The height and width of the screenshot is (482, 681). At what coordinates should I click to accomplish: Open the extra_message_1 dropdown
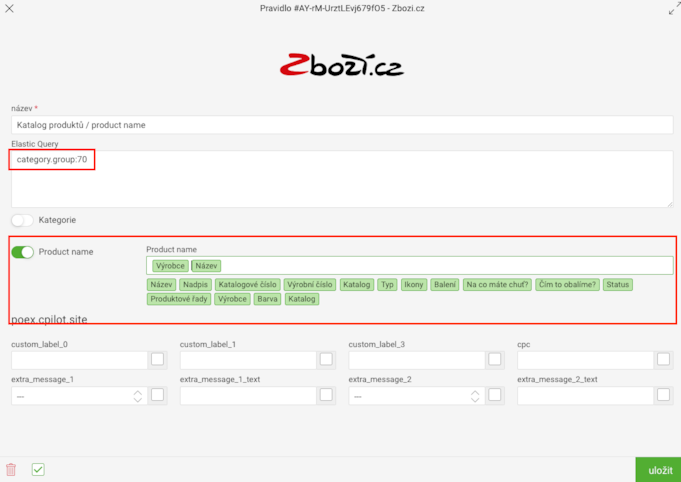click(x=79, y=396)
